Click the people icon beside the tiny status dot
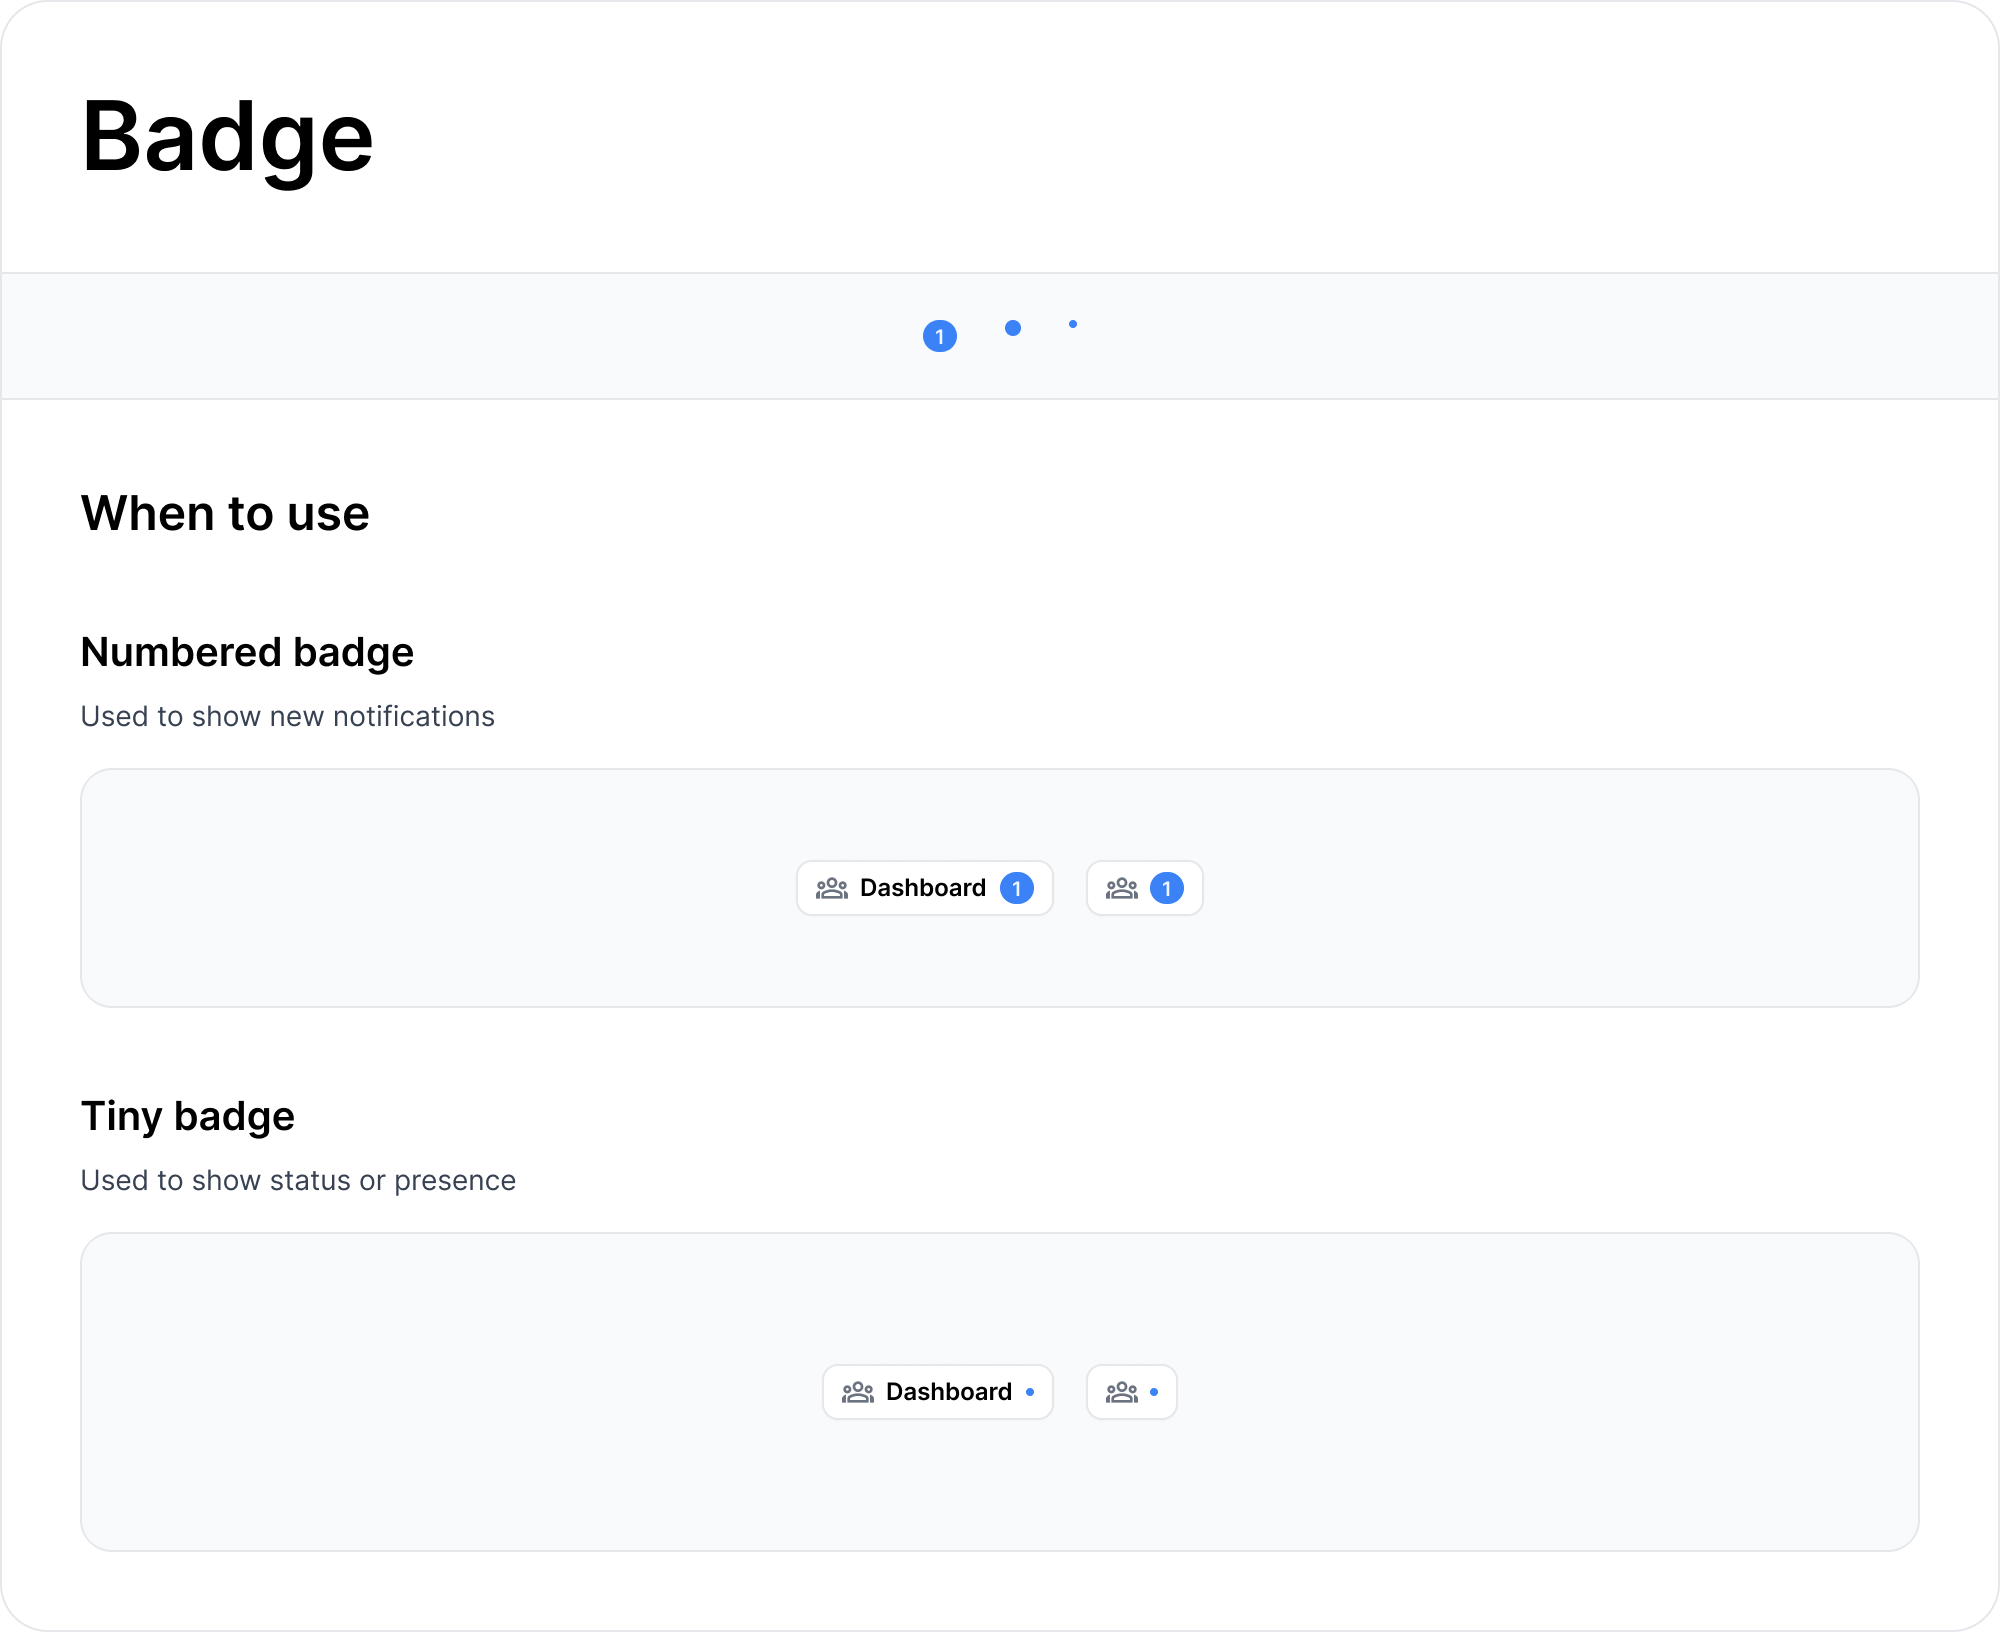 pos(1122,1391)
